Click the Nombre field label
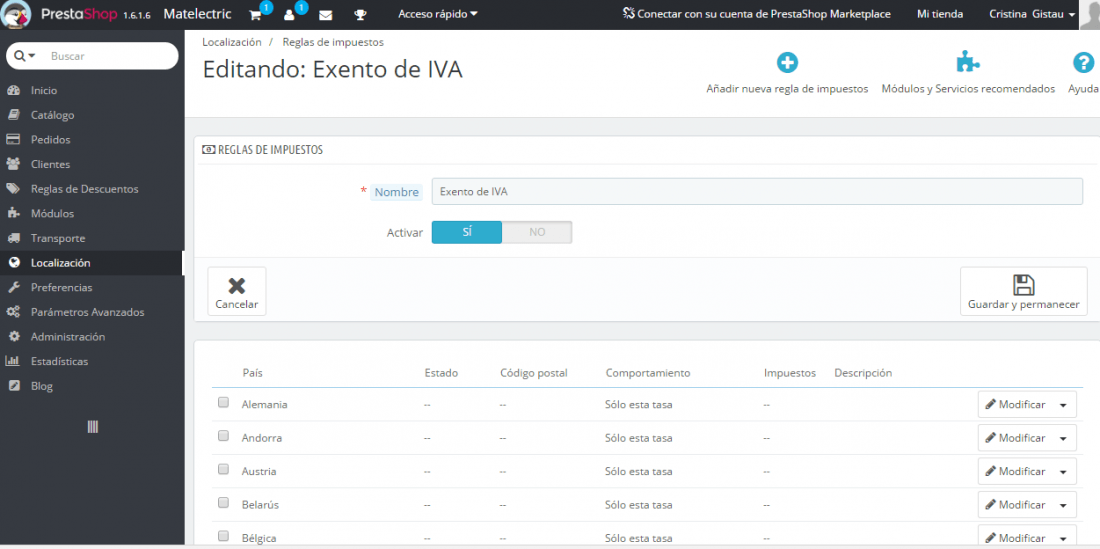Viewport: 1100px width, 549px height. 396,192
